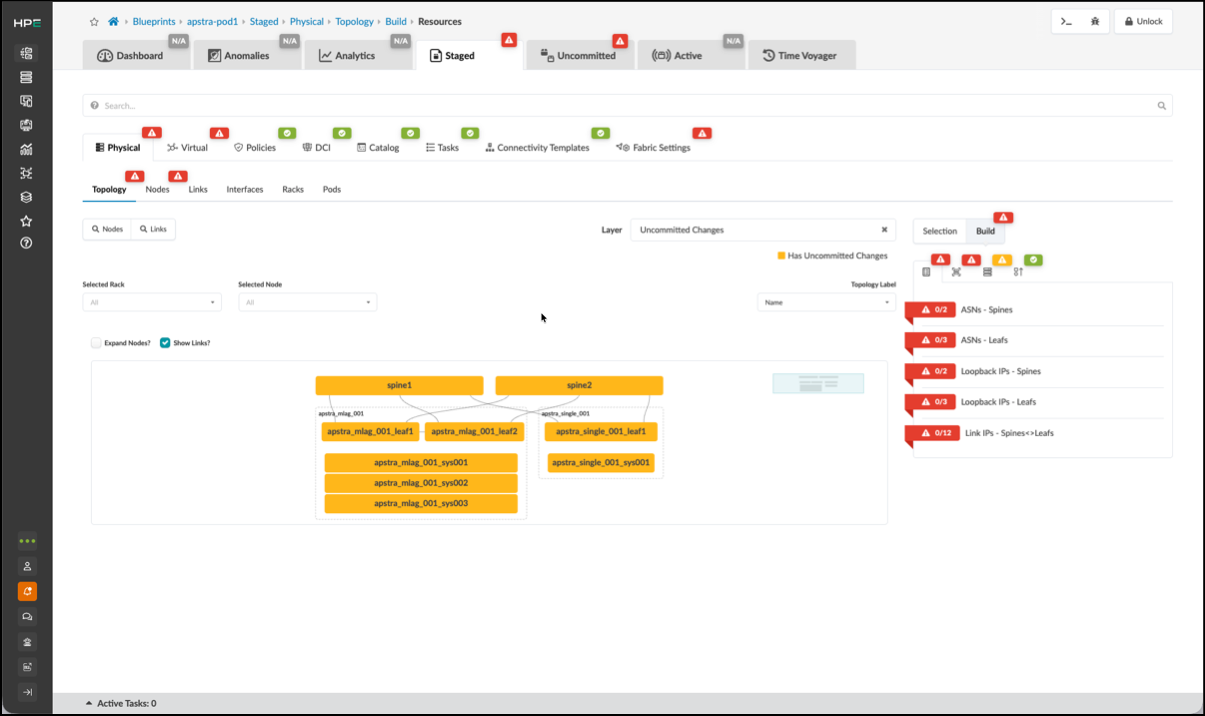The width and height of the screenshot is (1205, 716).
Task: Open the green status dots in sidebar
Action: tap(27, 541)
